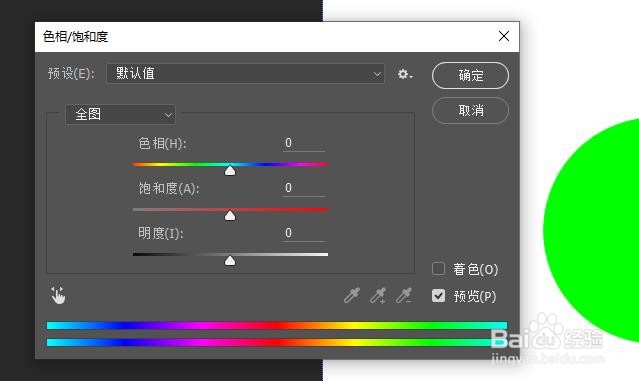This screenshot has width=639, height=381.
Task: Click the lower color spectrum bar
Action: (x=277, y=342)
